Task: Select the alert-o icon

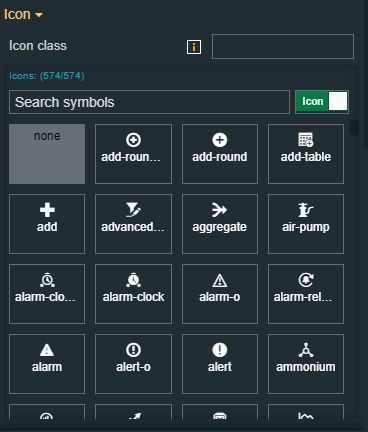Action: click(133, 364)
